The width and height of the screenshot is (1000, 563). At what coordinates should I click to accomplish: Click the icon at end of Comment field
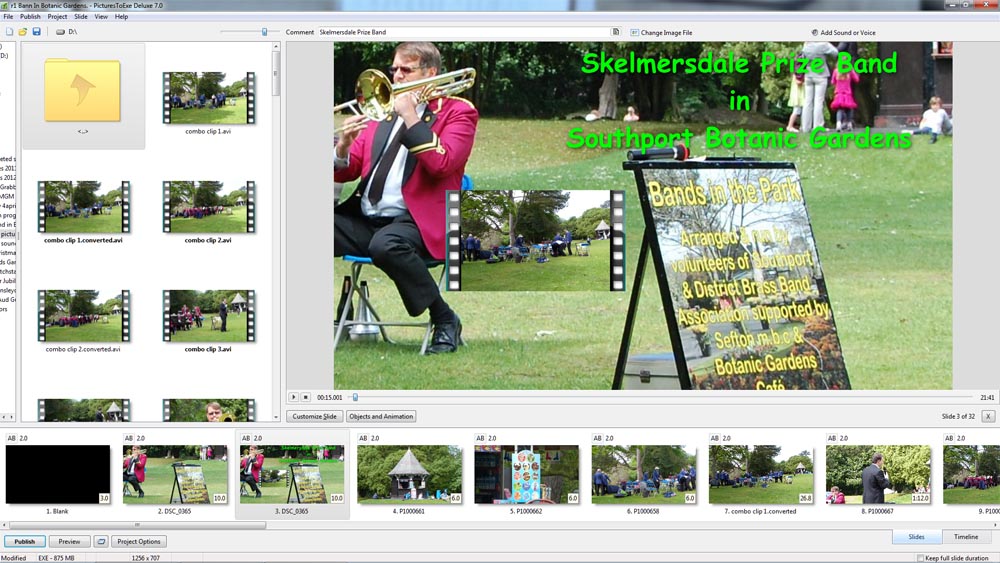click(x=615, y=32)
